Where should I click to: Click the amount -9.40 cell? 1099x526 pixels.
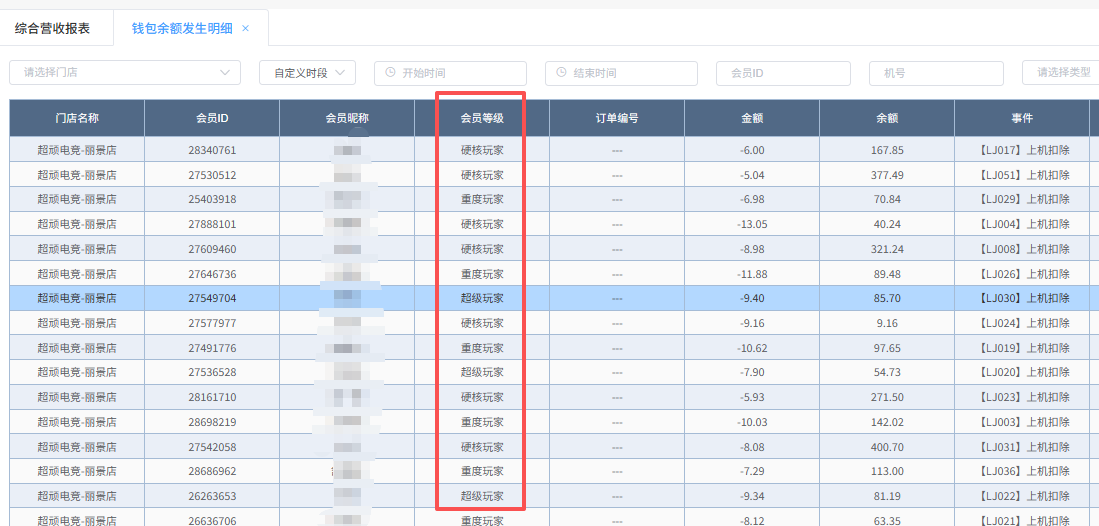click(x=752, y=298)
